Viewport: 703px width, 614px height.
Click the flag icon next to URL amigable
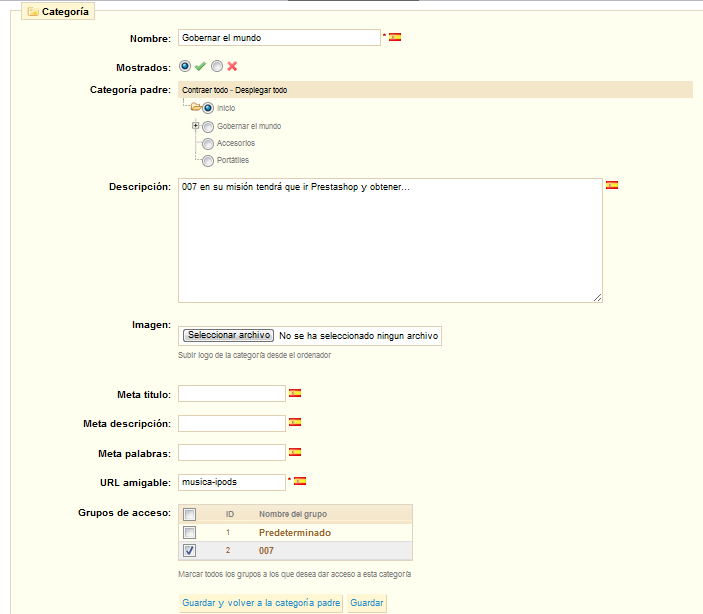(300, 481)
